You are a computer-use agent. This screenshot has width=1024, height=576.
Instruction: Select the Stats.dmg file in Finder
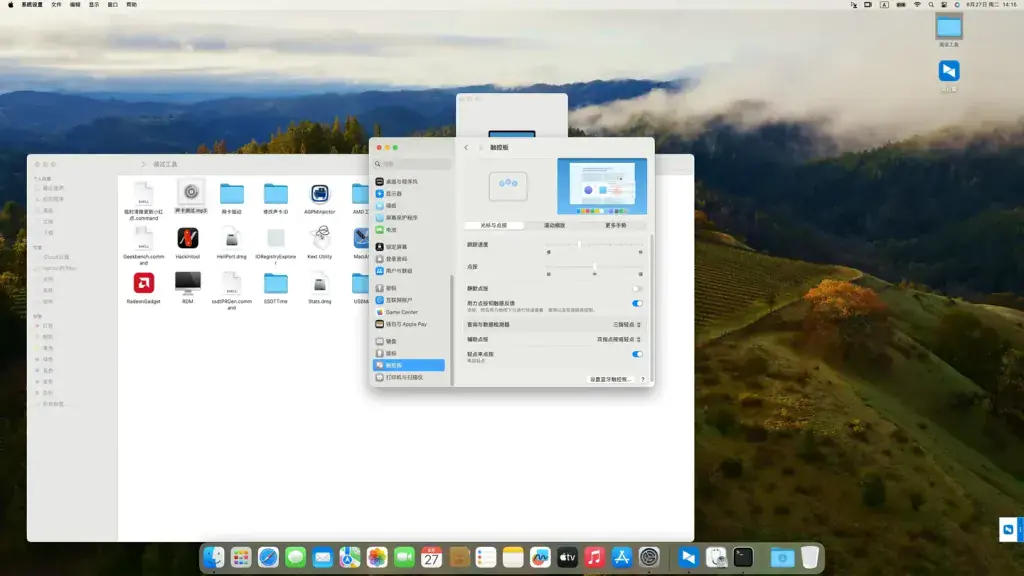point(319,288)
